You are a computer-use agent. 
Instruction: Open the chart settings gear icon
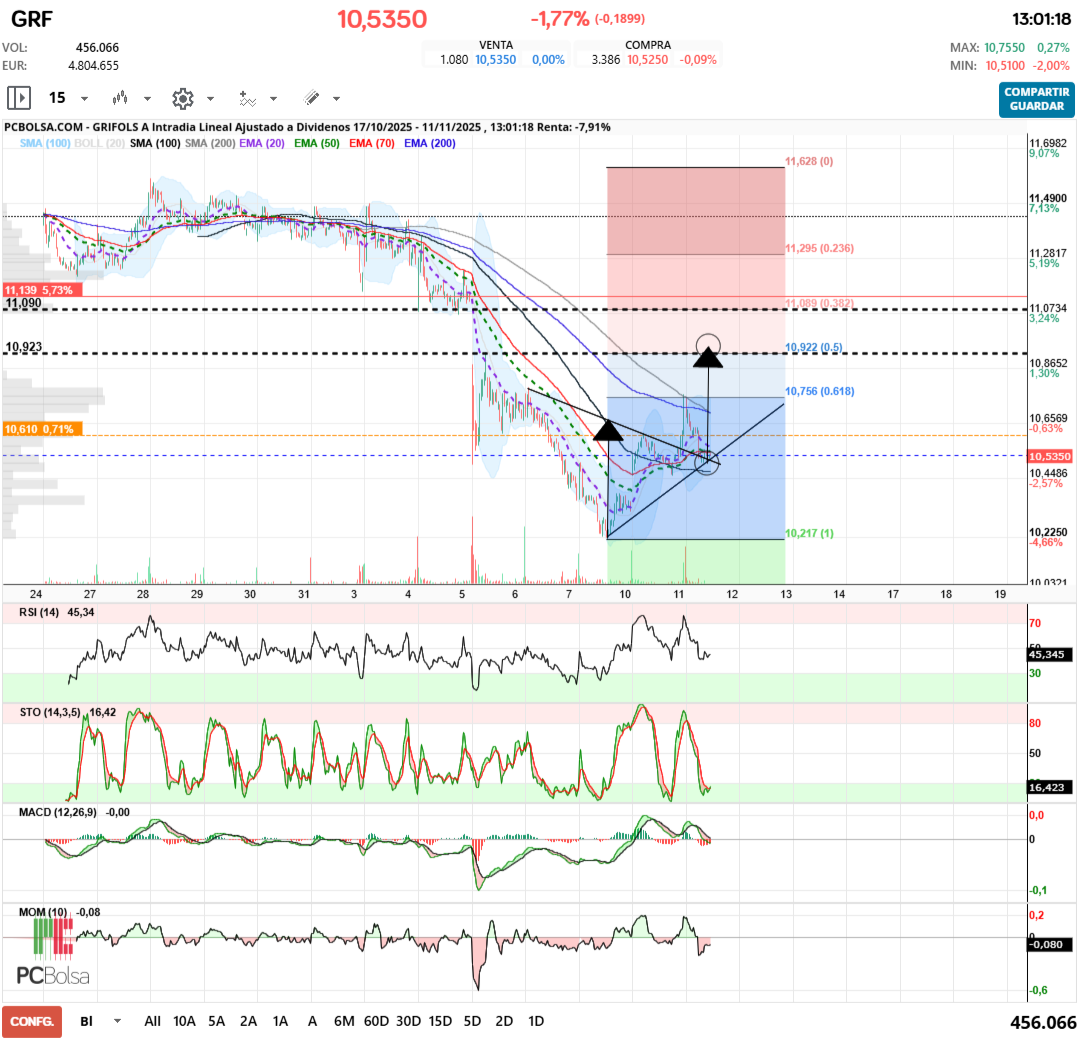point(181,98)
